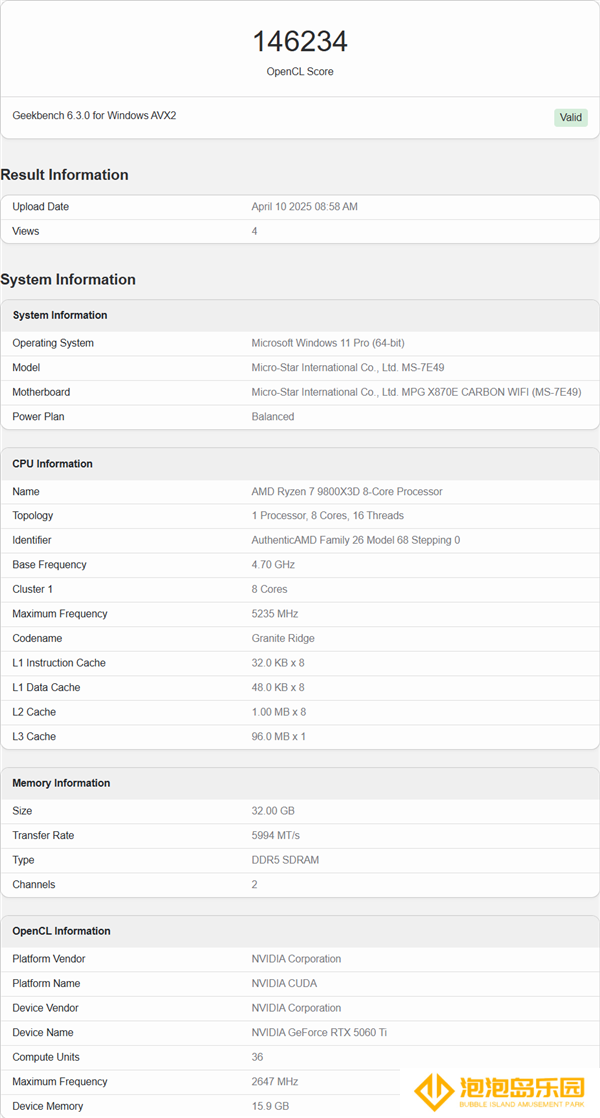
Task: Click the Views value '4'
Action: click(254, 231)
